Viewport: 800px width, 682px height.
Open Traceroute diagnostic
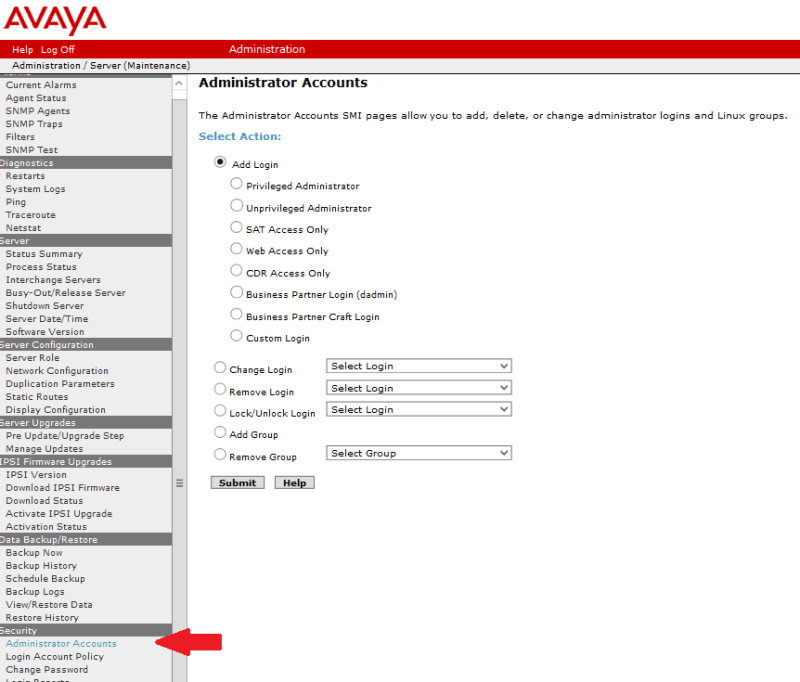click(31, 215)
